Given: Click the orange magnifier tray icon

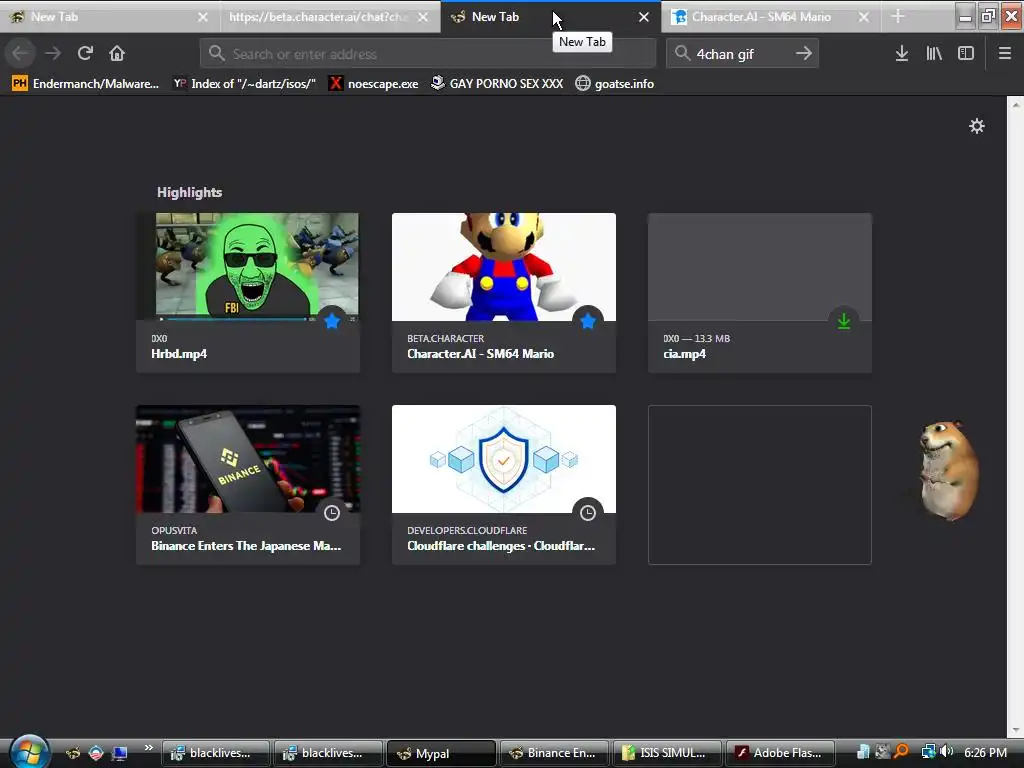Looking at the screenshot, I should coord(901,752).
